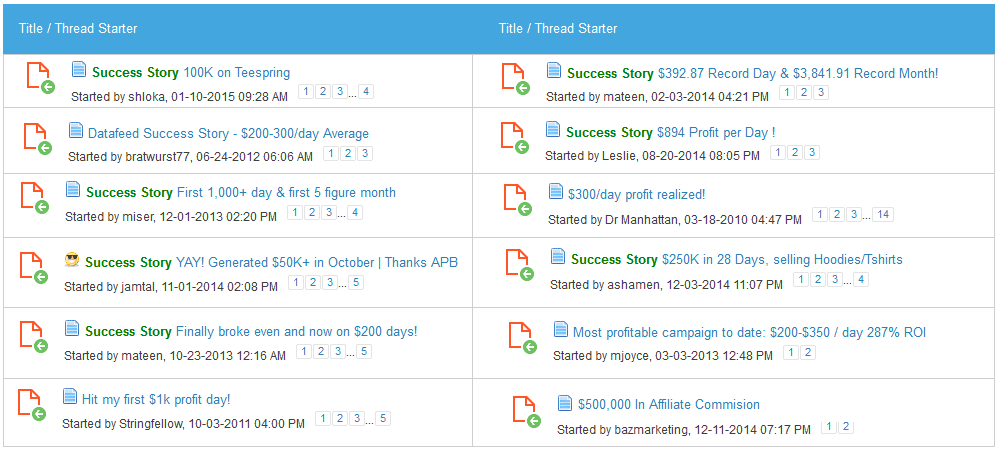The height and width of the screenshot is (453, 999).
Task: Click the blue post icon before Hit my first $1k
Action: click(x=70, y=396)
